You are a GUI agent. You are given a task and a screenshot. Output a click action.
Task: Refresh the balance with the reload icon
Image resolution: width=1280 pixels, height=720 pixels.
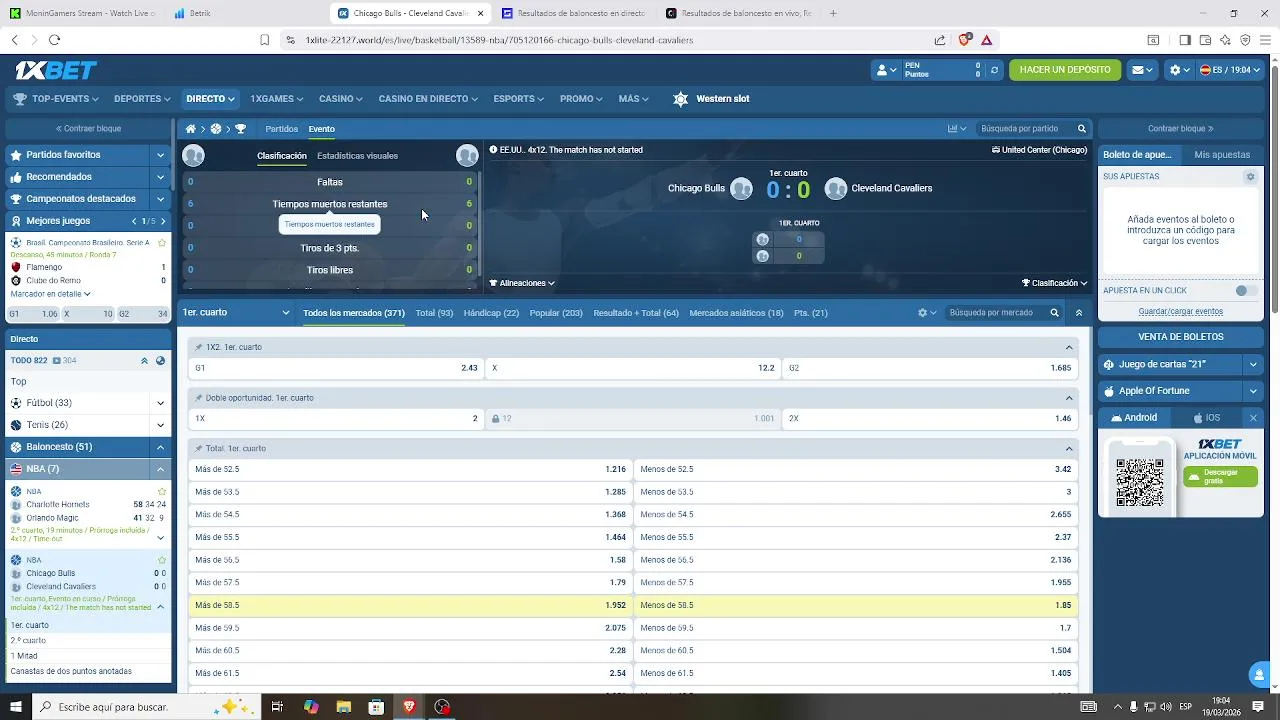pos(994,70)
